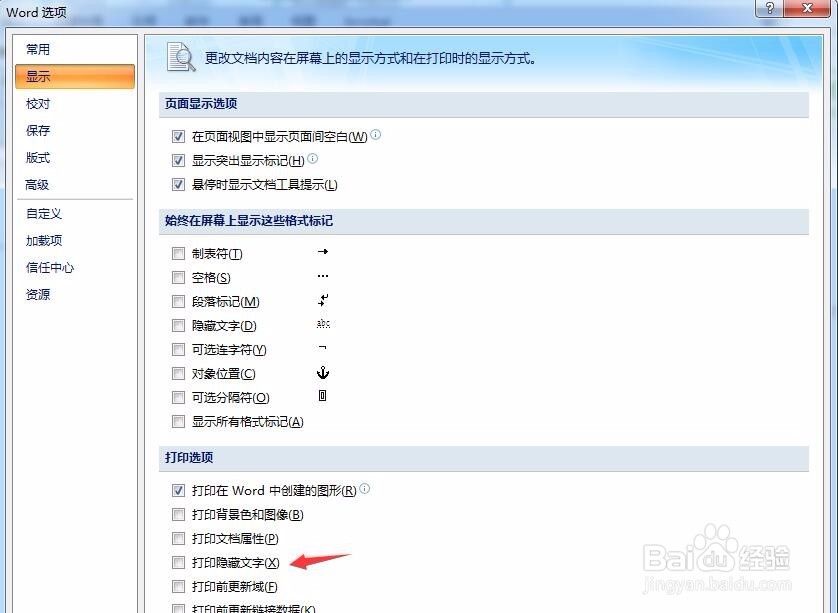Click the 始终在屏幕上显示这些格式标记 heading
The height and width of the screenshot is (613, 838).
(249, 221)
